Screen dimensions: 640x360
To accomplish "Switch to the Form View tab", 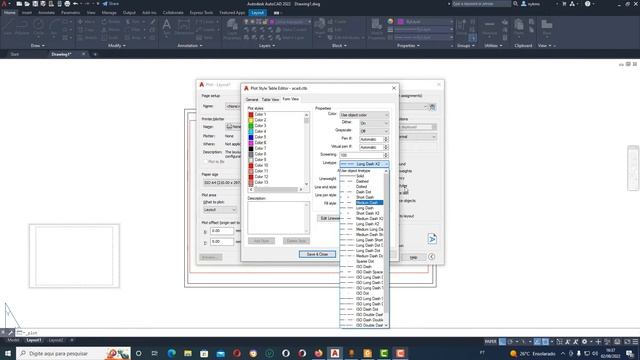I will (x=291, y=99).
